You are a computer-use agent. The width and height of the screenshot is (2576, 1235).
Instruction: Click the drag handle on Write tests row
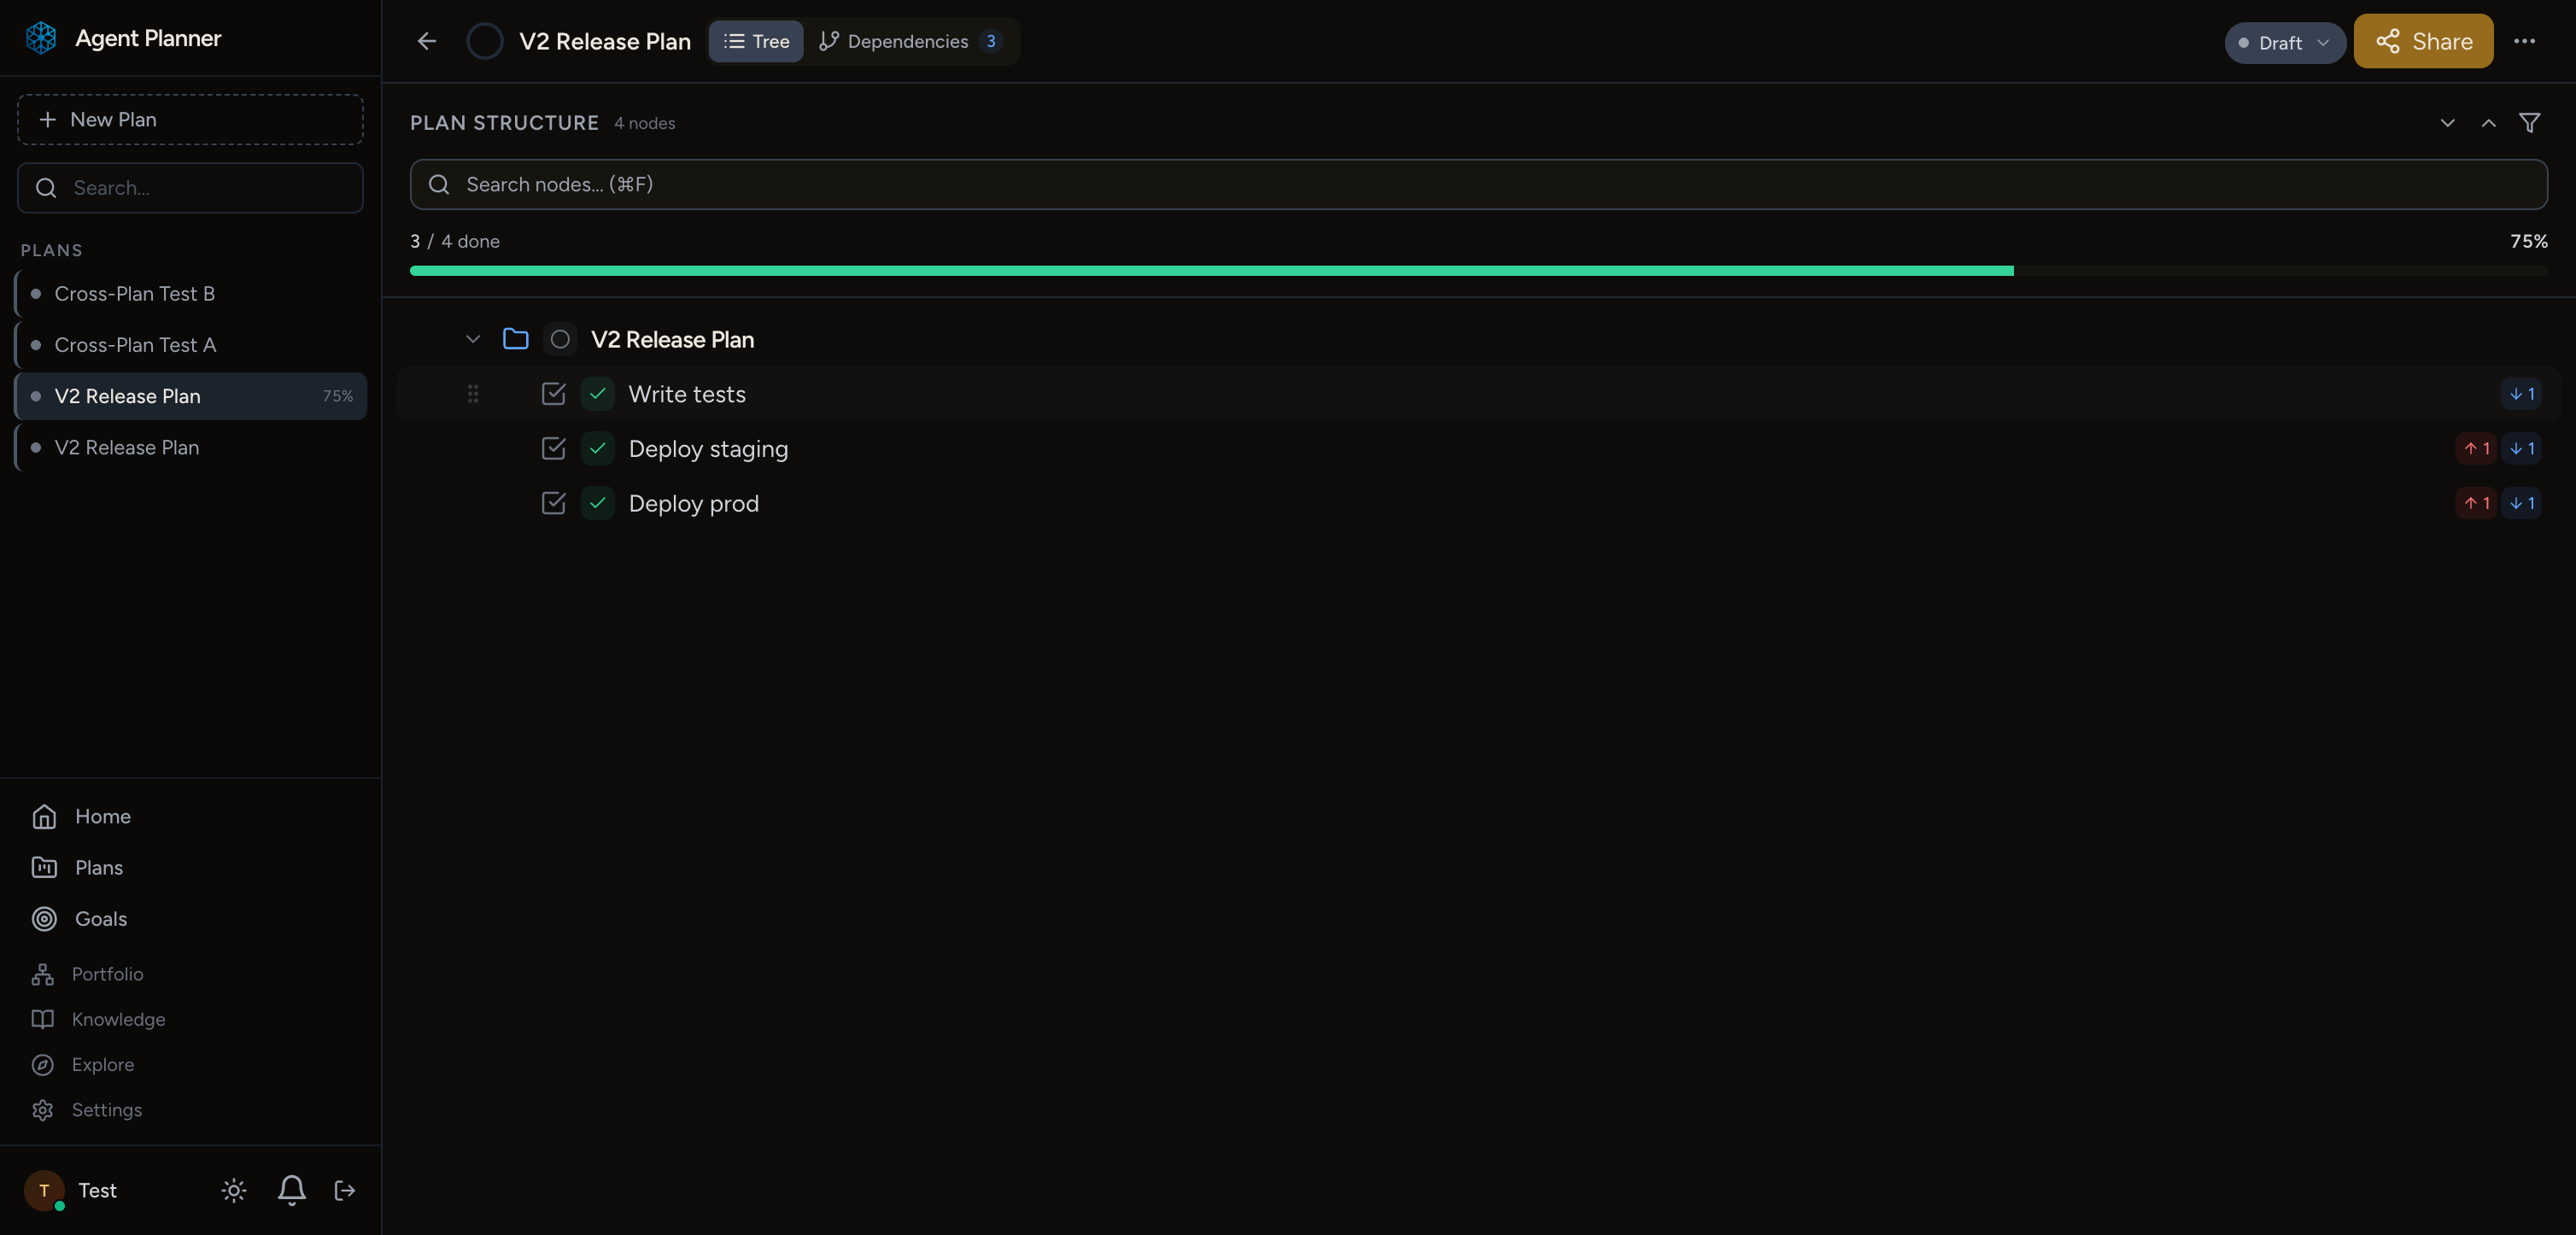(x=473, y=394)
